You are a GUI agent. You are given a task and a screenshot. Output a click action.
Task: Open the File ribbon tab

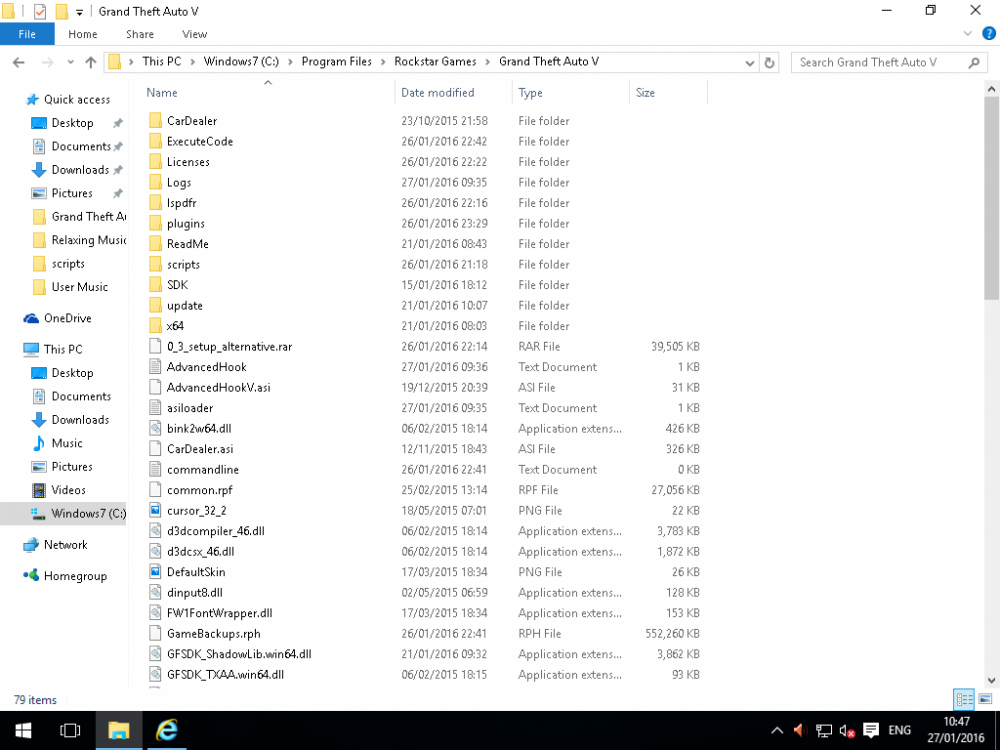point(27,34)
